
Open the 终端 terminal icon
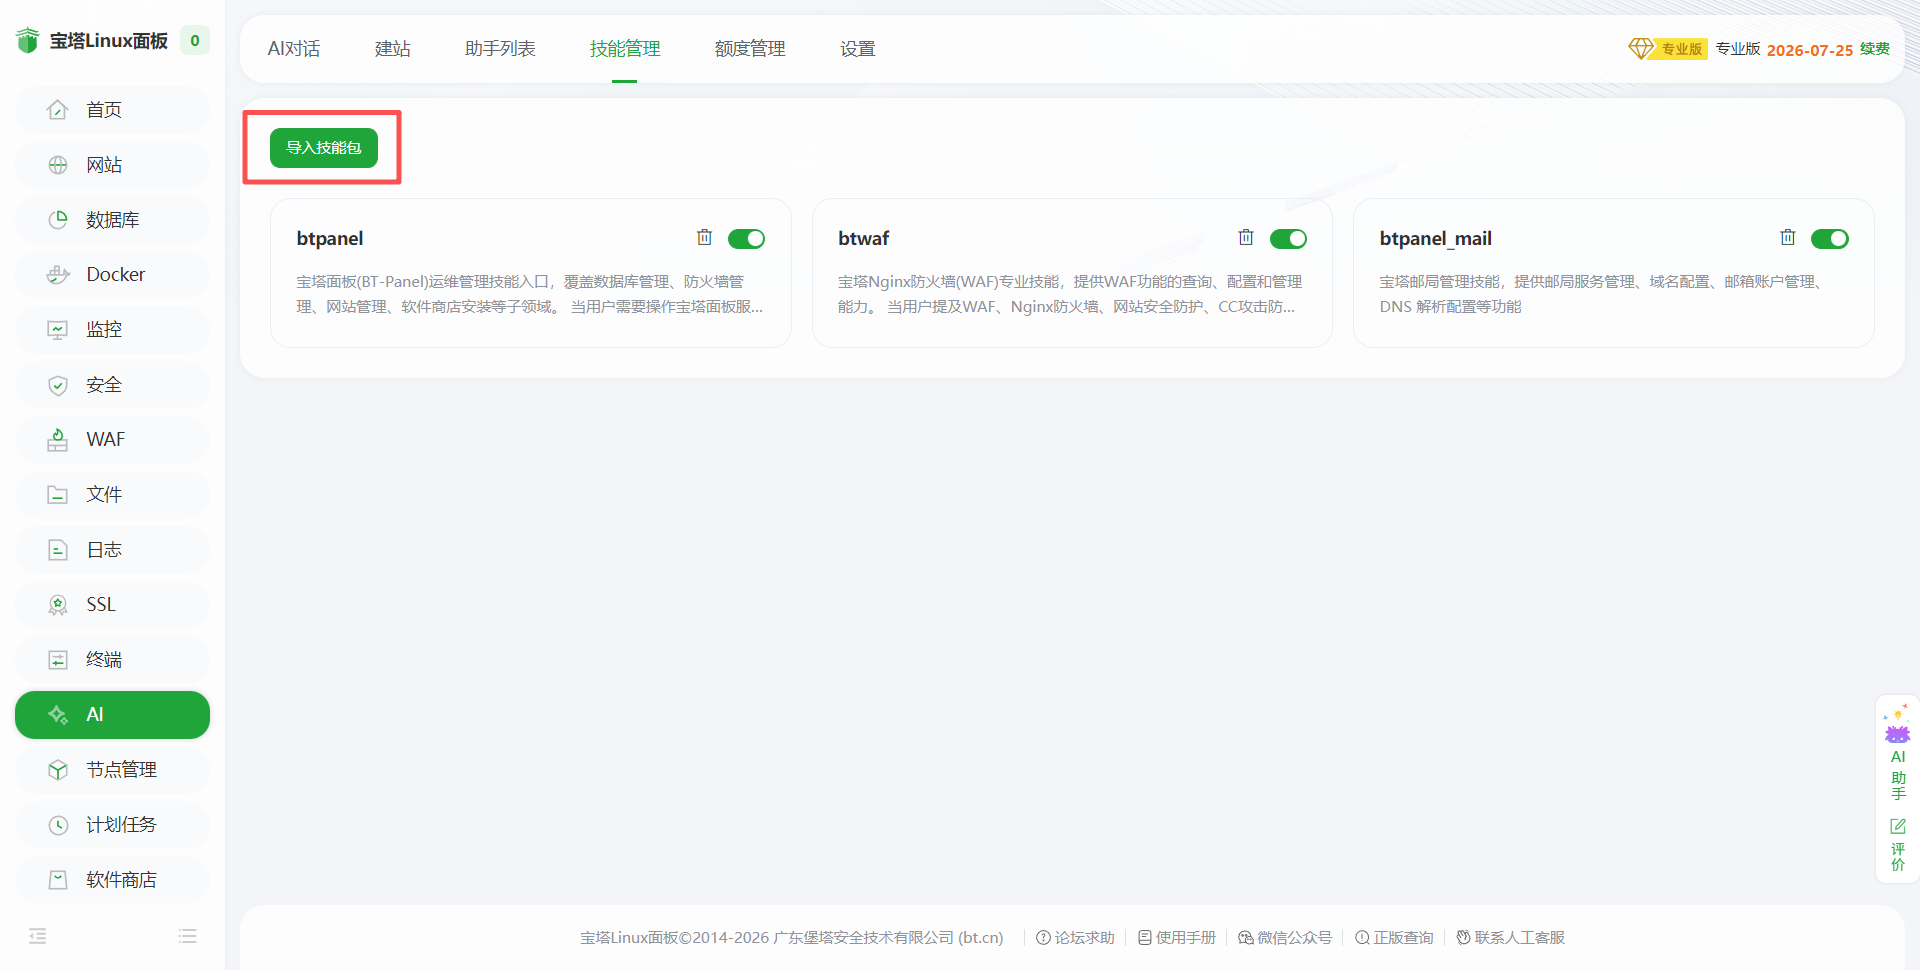58,660
